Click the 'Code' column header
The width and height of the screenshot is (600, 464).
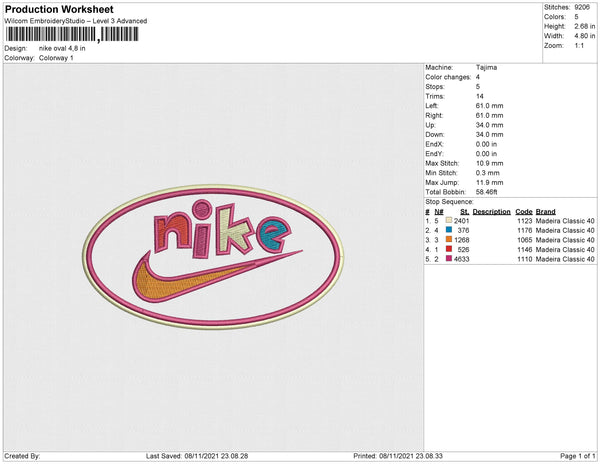524,212
